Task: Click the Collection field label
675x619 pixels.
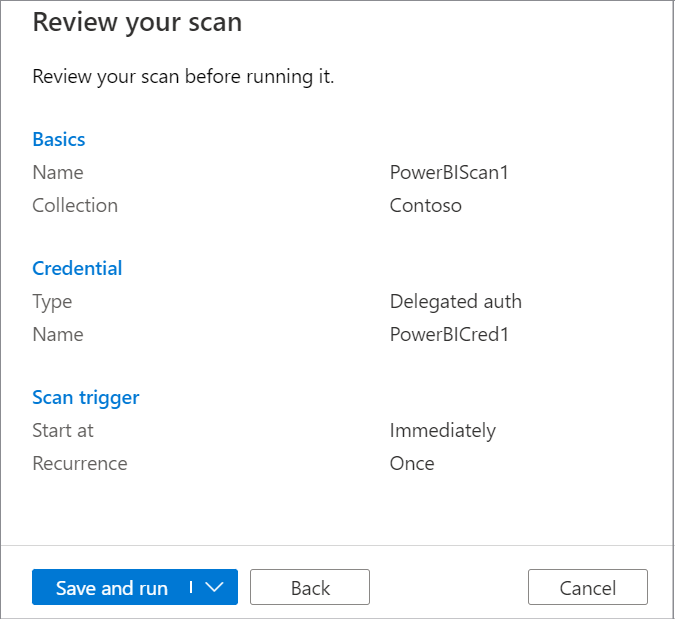Action: coord(75,205)
